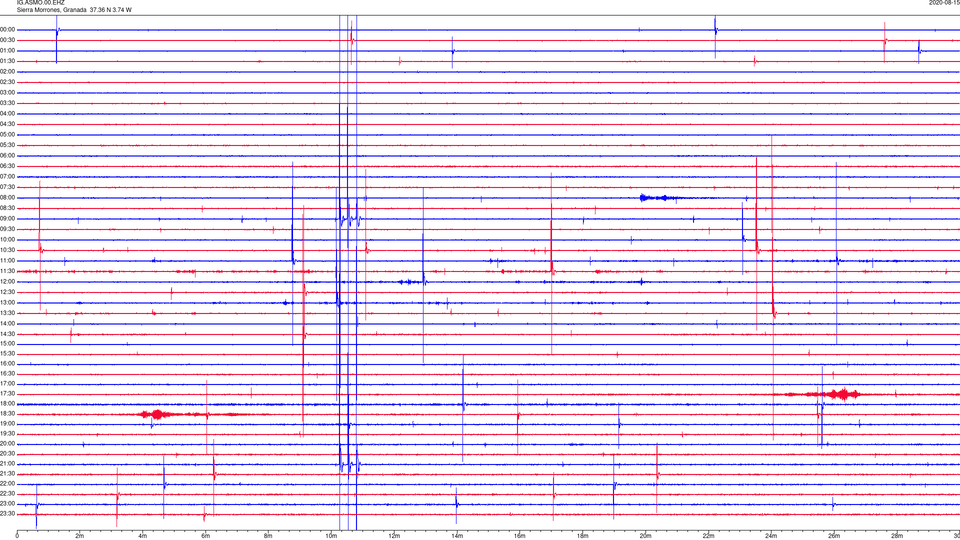Image resolution: width=960 pixels, height=540 pixels.
Task: Select the 14:00 trace time label
Action: 8,323
